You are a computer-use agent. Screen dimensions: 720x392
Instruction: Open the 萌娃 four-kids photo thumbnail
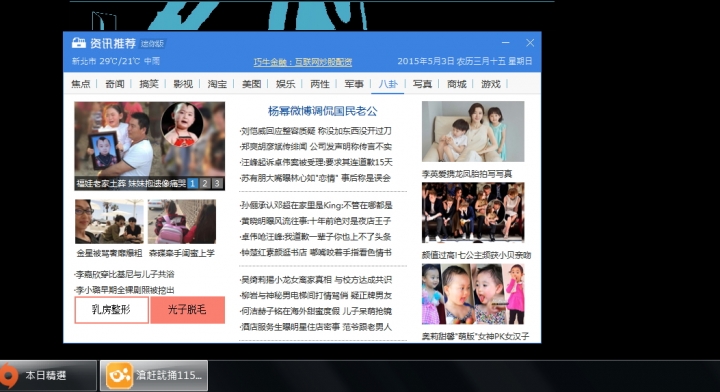coord(473,294)
